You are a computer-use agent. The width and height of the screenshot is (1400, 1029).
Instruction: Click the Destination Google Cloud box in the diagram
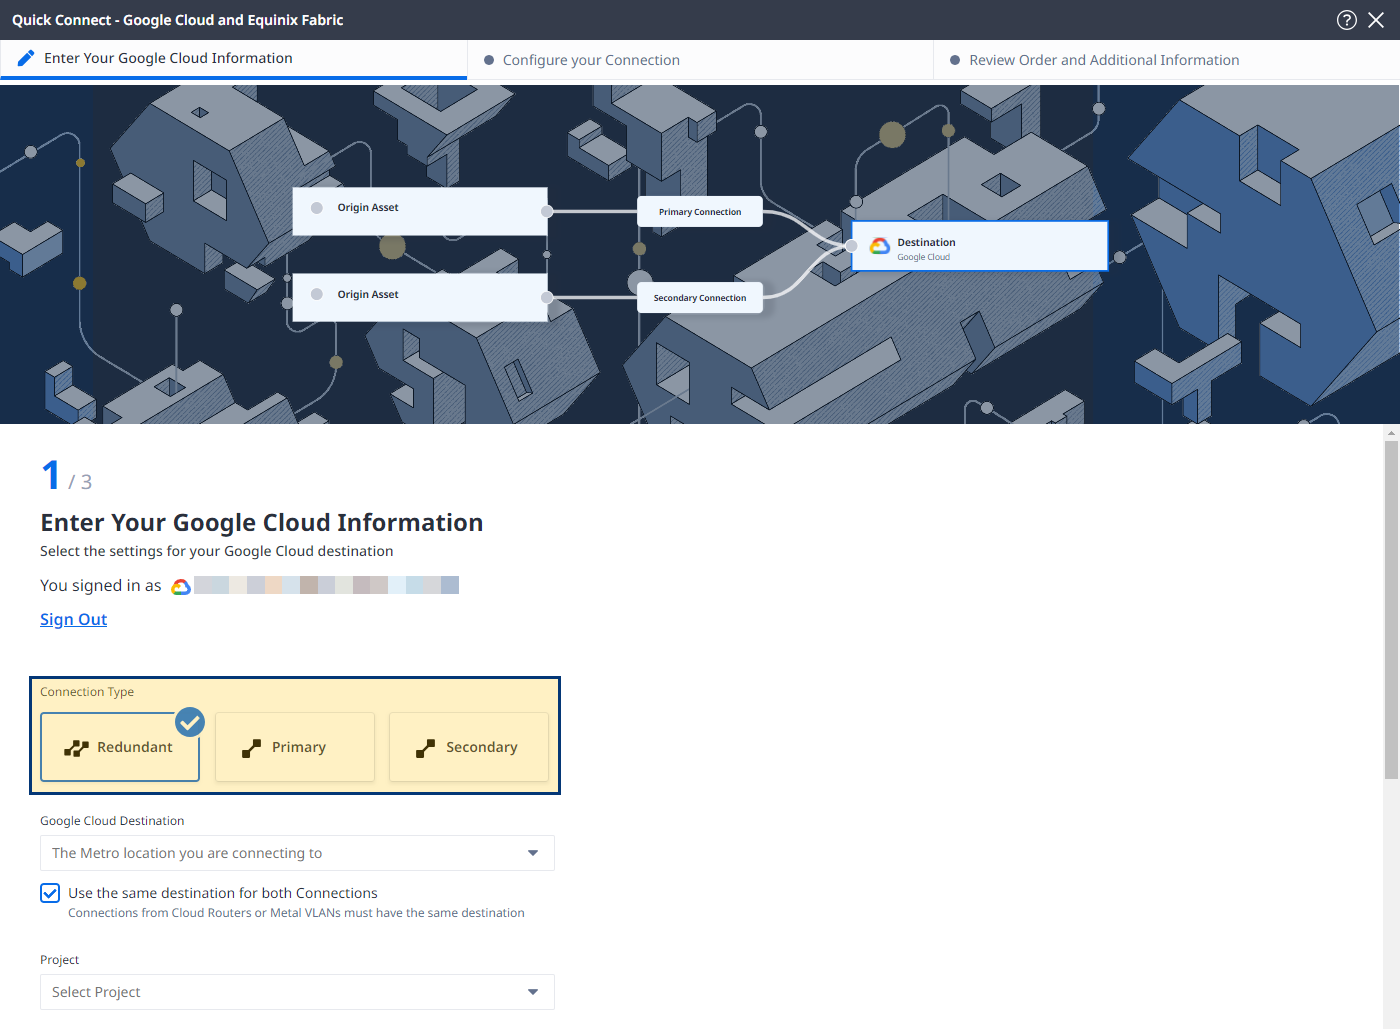point(980,246)
